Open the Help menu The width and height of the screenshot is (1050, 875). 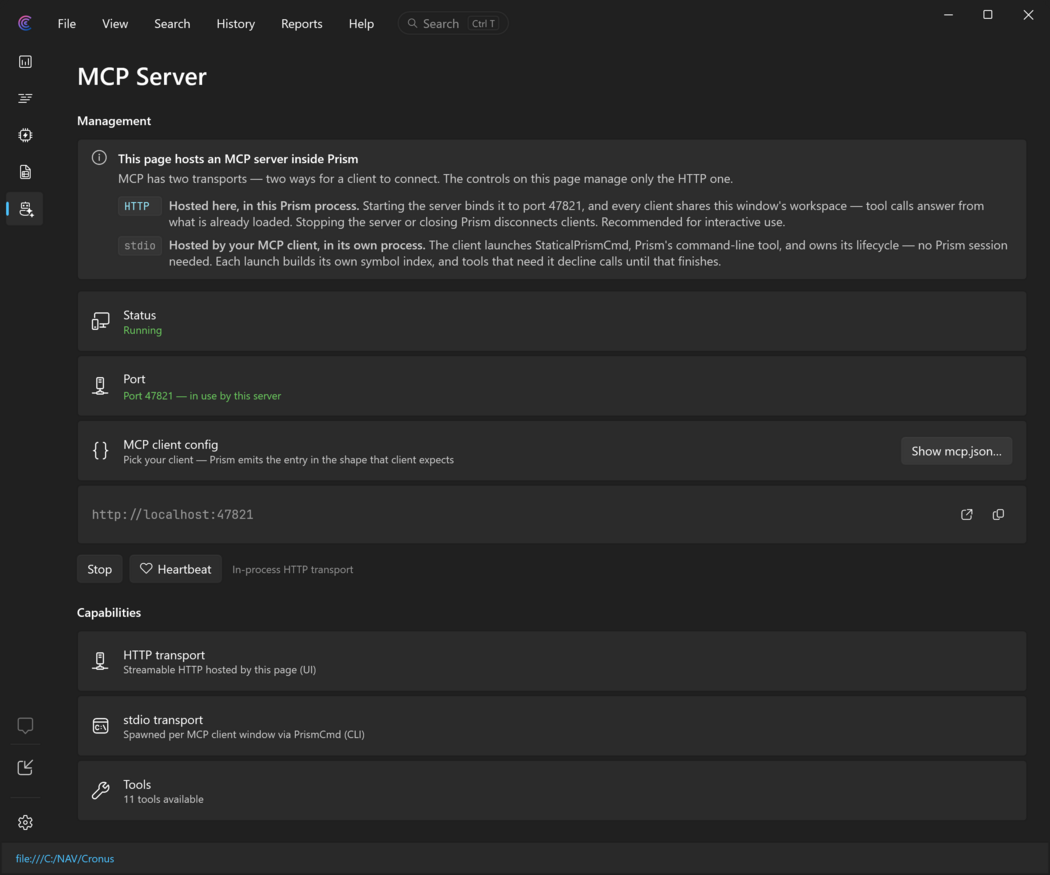click(x=361, y=23)
